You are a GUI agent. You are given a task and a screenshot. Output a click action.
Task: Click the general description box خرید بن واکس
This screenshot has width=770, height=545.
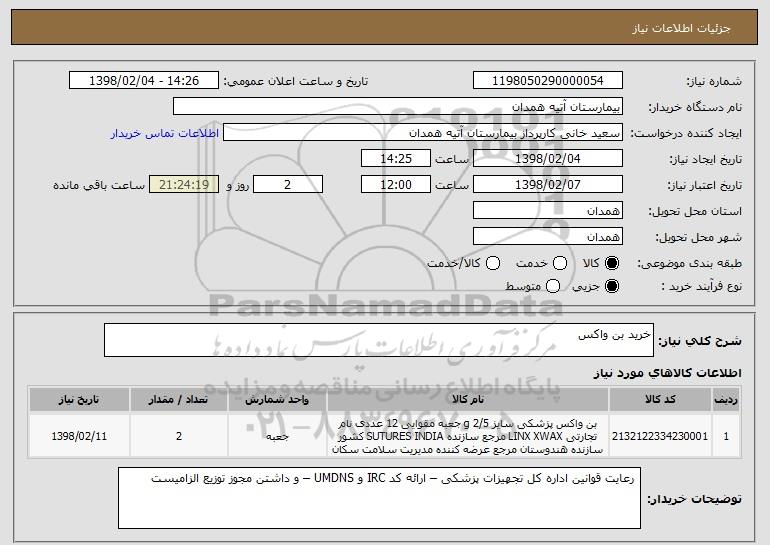(379, 340)
